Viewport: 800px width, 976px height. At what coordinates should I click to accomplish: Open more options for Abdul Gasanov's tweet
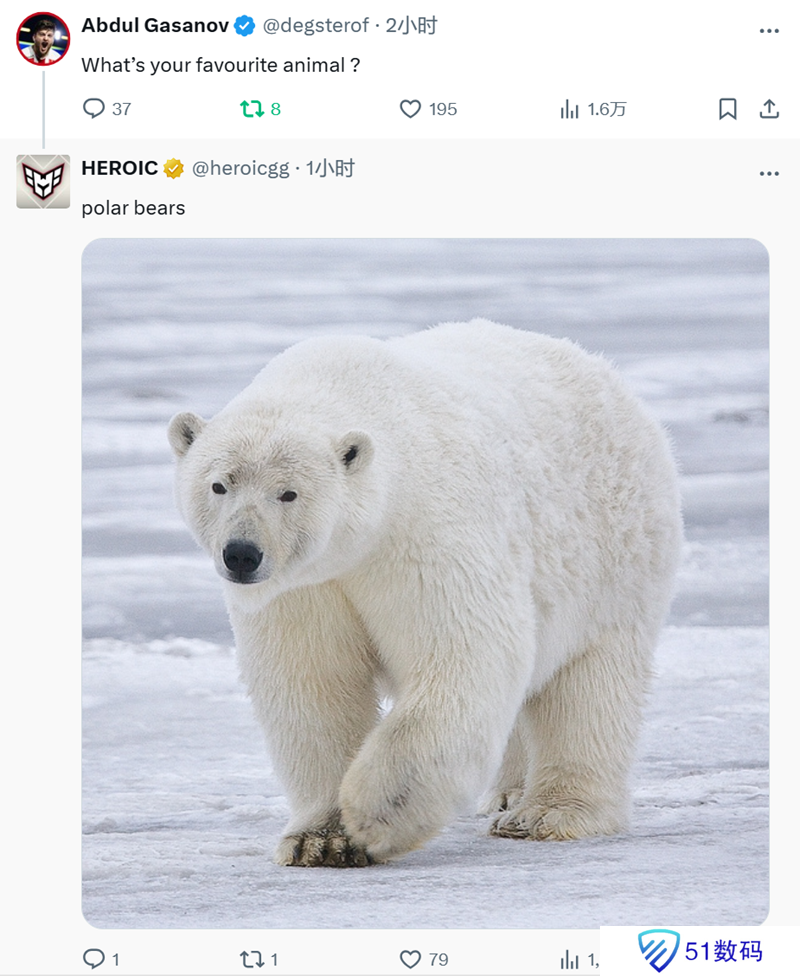click(x=769, y=31)
